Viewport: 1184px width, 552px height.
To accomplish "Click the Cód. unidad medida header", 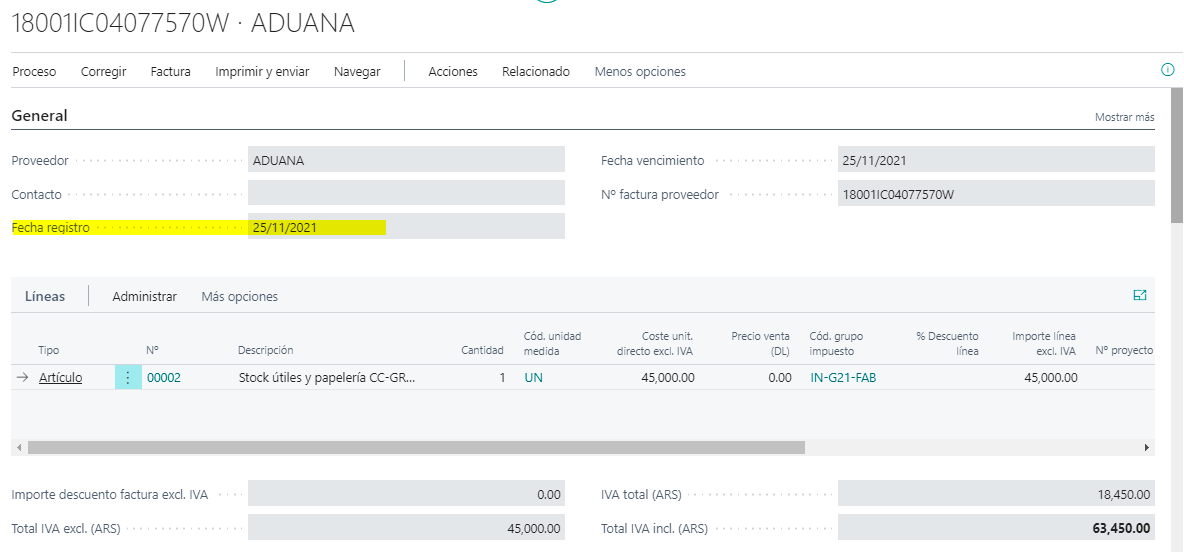I will pos(553,343).
